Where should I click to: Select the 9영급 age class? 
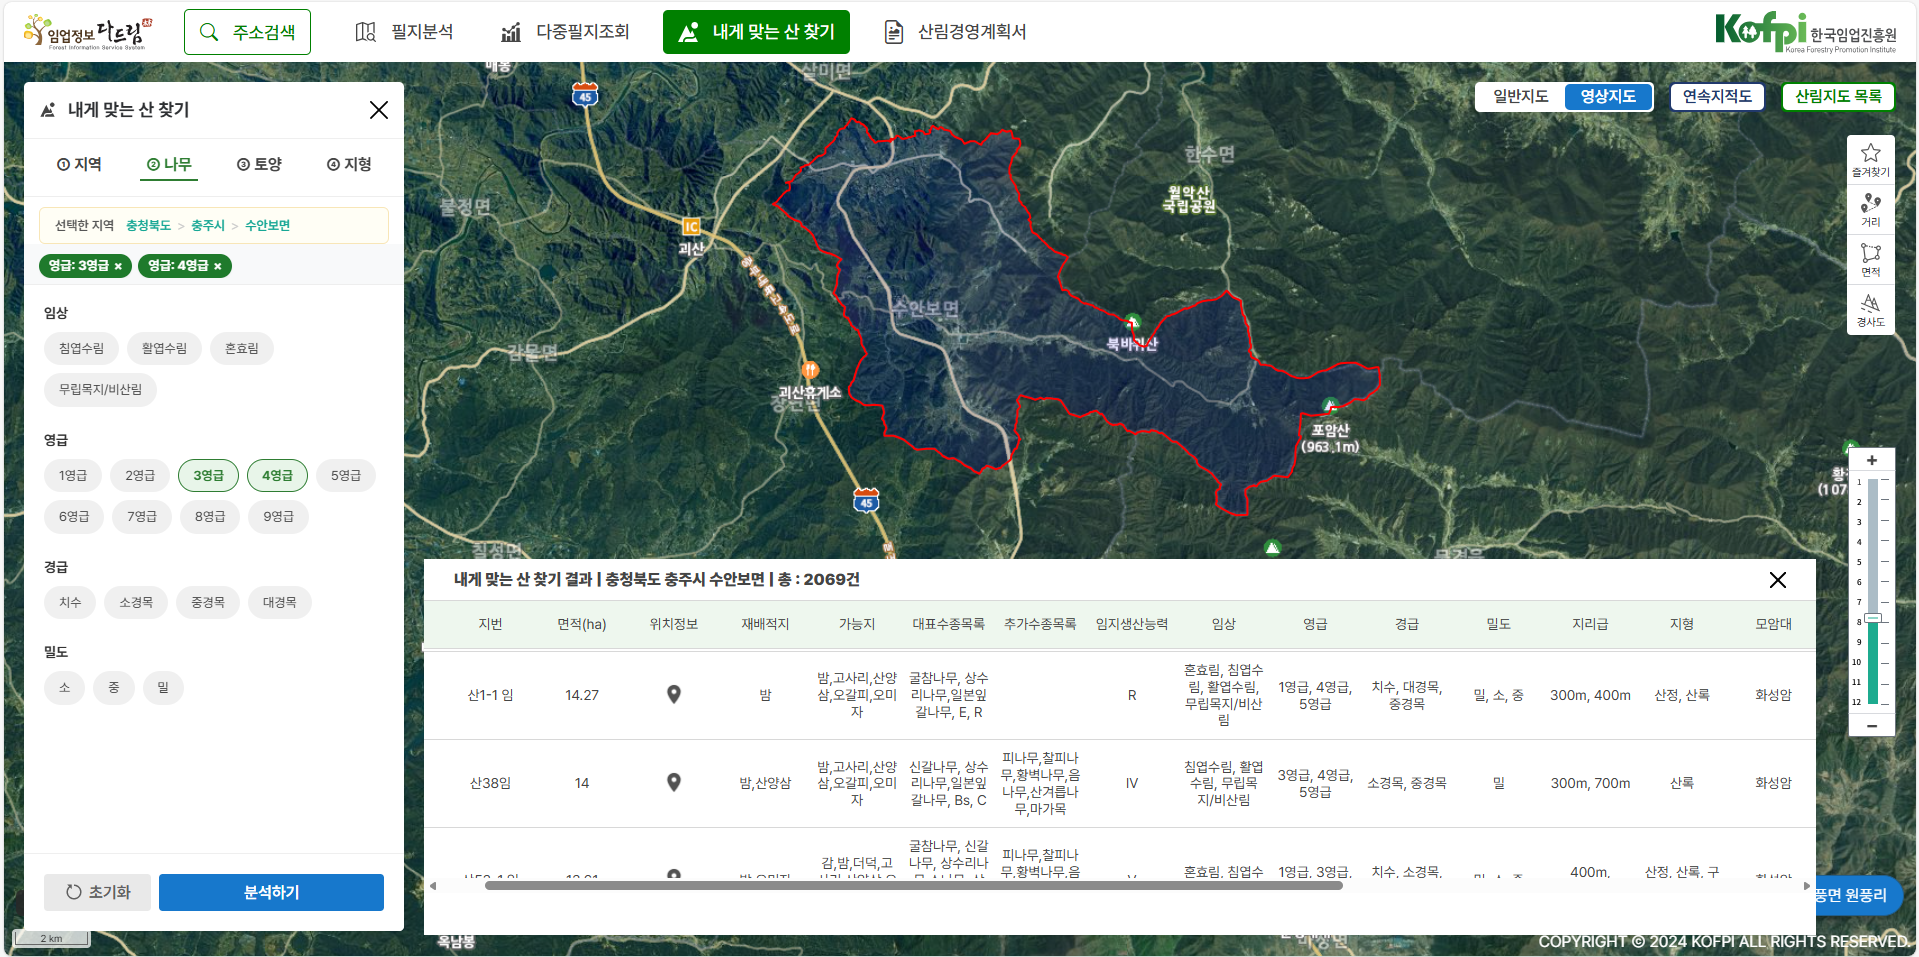[x=278, y=517]
